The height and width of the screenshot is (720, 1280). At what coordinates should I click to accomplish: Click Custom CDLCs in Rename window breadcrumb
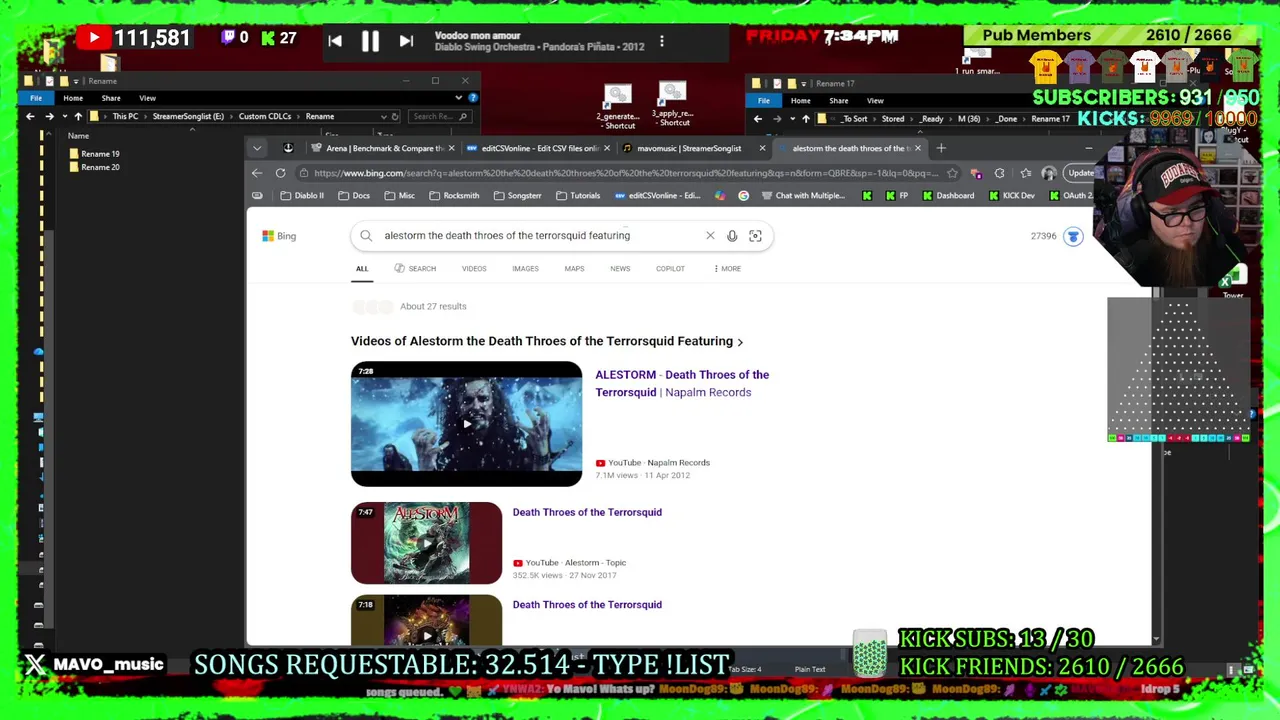point(265,116)
